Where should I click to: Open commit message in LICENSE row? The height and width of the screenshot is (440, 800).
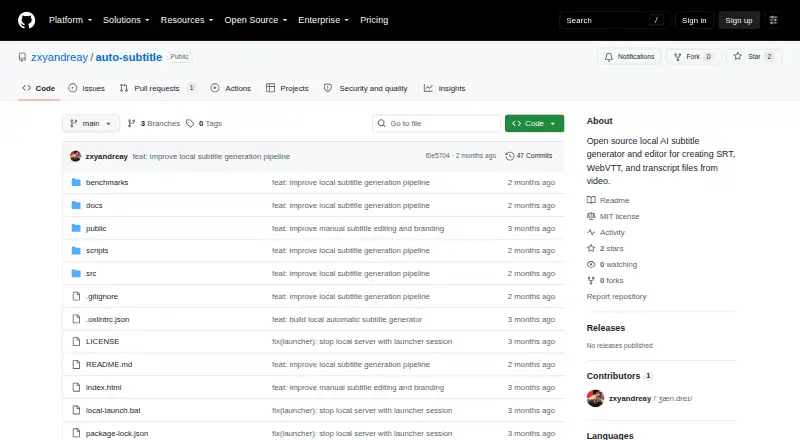click(x=362, y=341)
